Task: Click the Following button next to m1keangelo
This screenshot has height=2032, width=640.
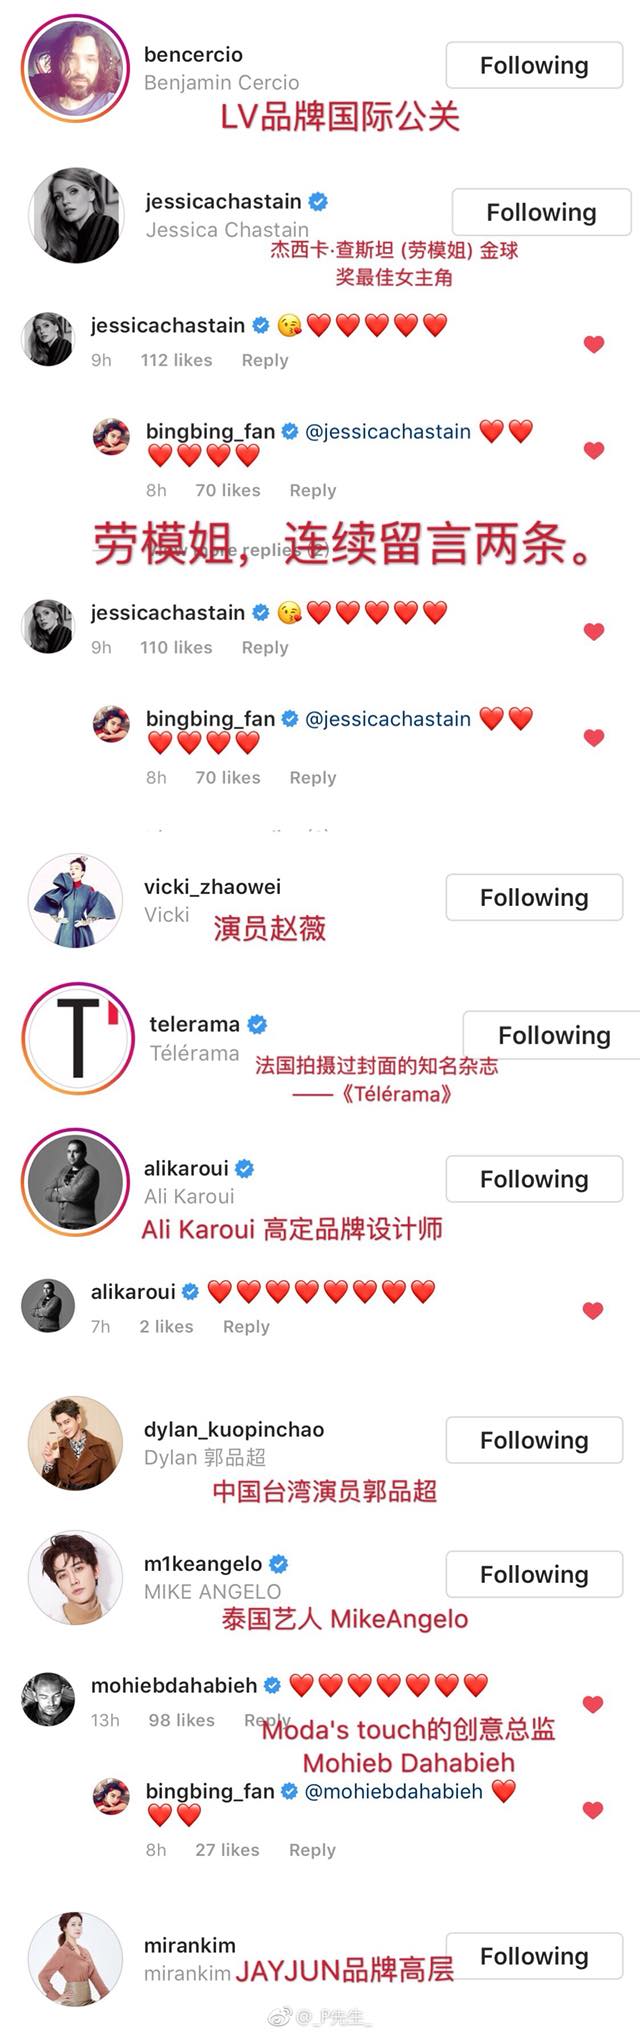Action: [x=534, y=1574]
